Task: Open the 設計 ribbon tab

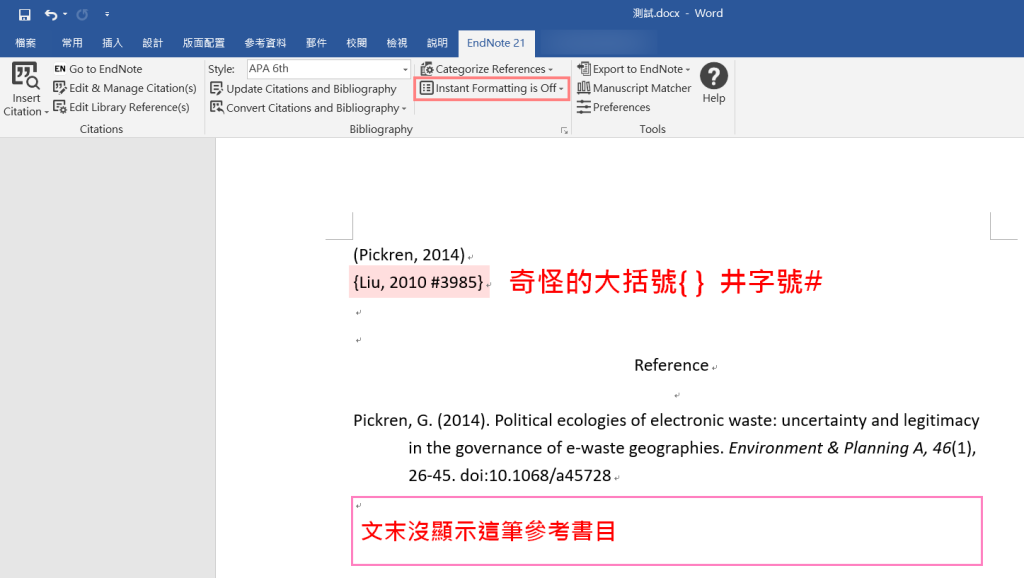Action: coord(152,43)
